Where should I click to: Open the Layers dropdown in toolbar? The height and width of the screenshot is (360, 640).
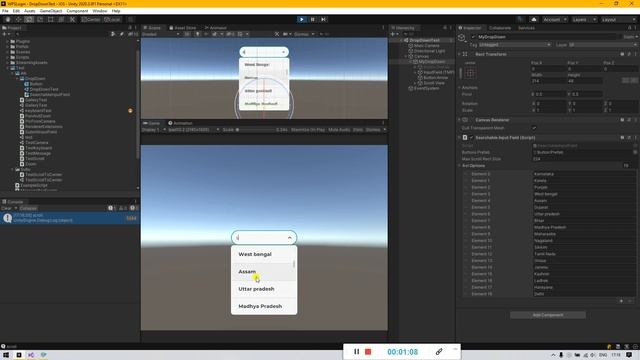click(x=584, y=19)
